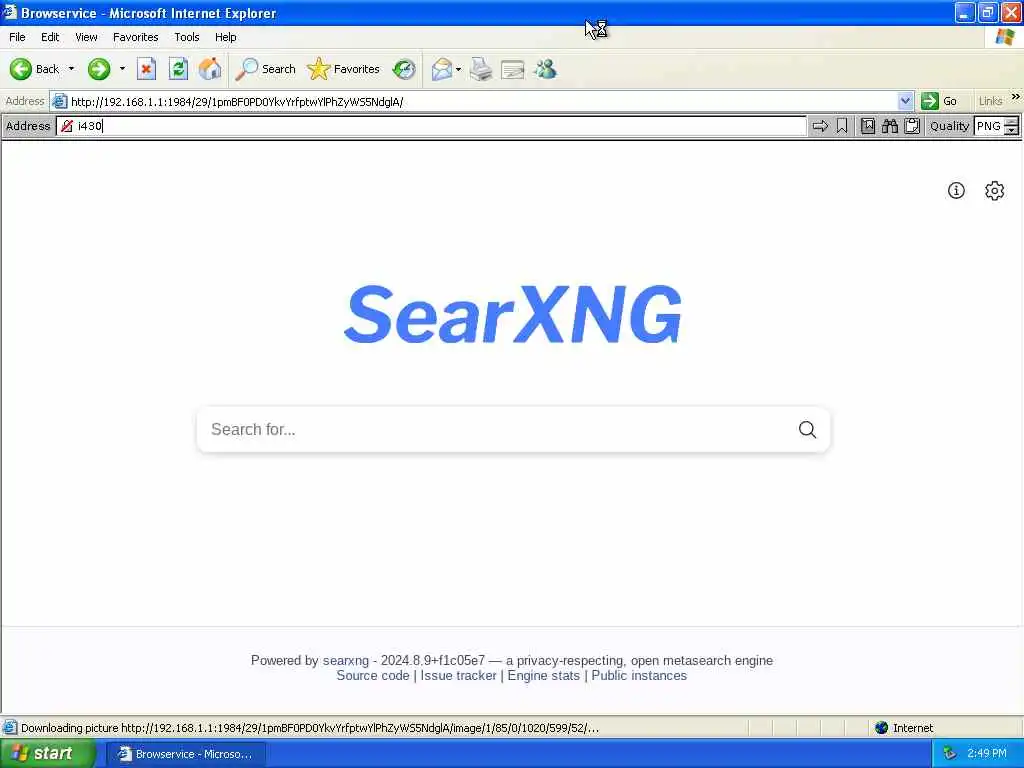Click the Browservice clipboard icon
1024x768 pixels.
(x=912, y=126)
